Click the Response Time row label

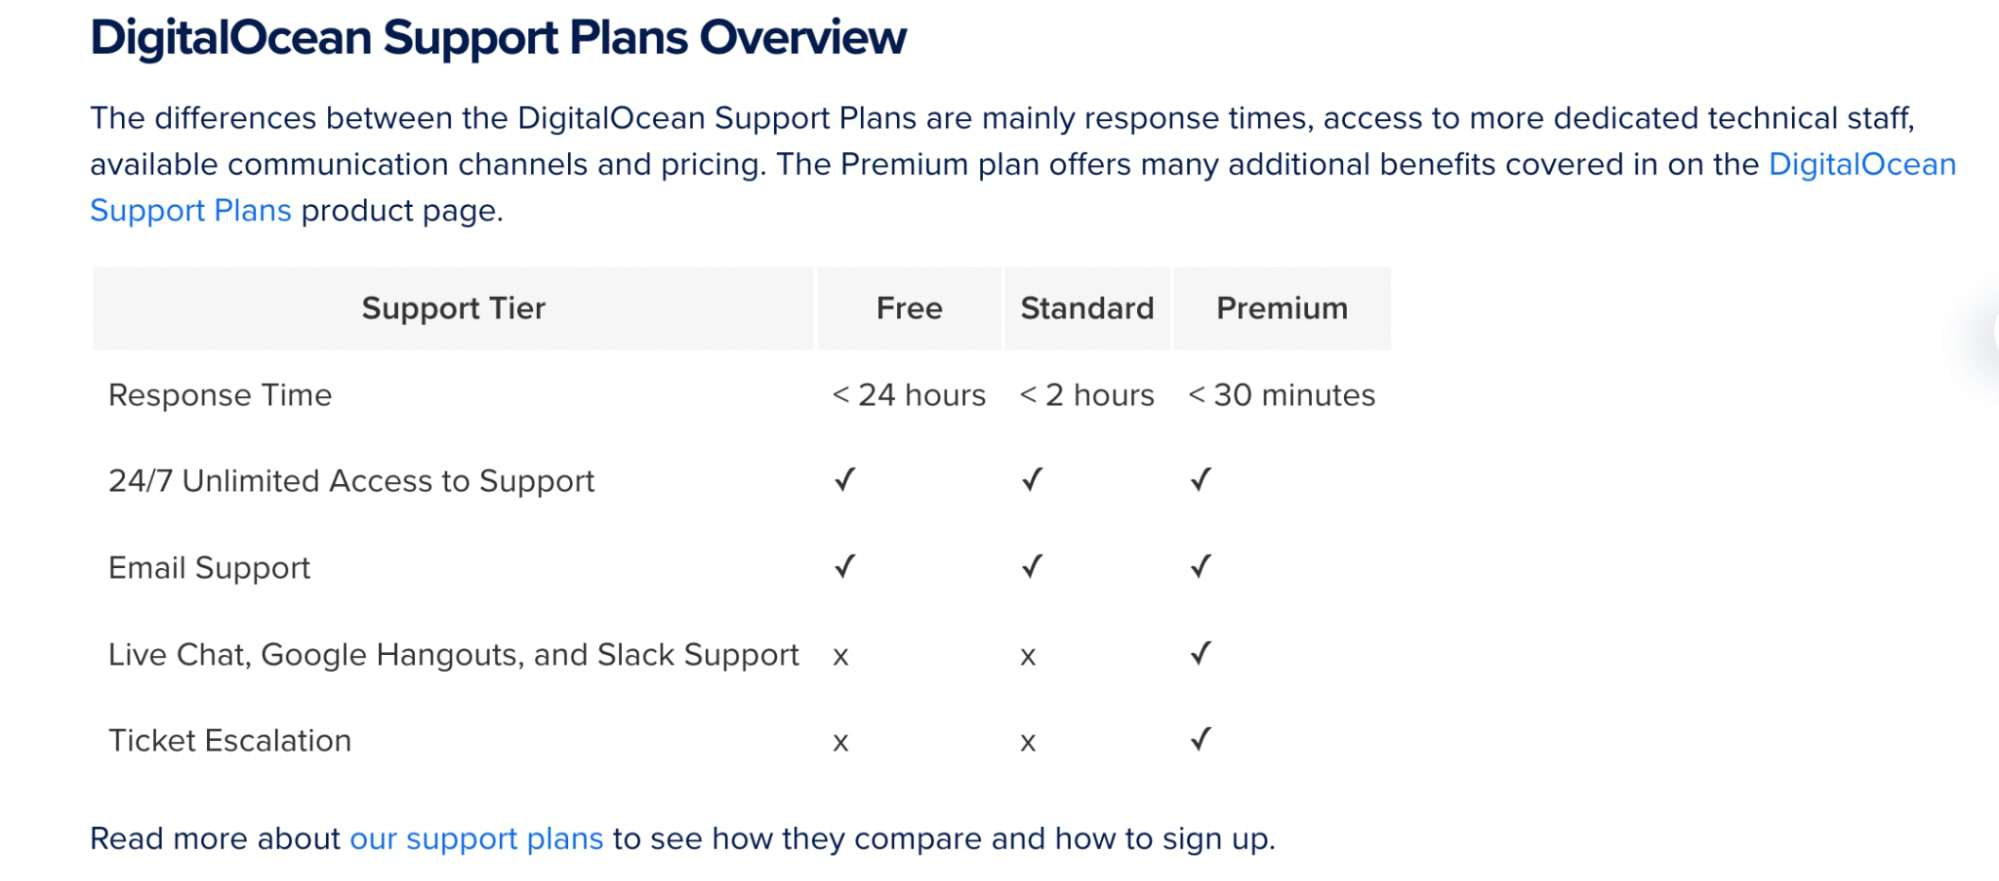point(220,395)
